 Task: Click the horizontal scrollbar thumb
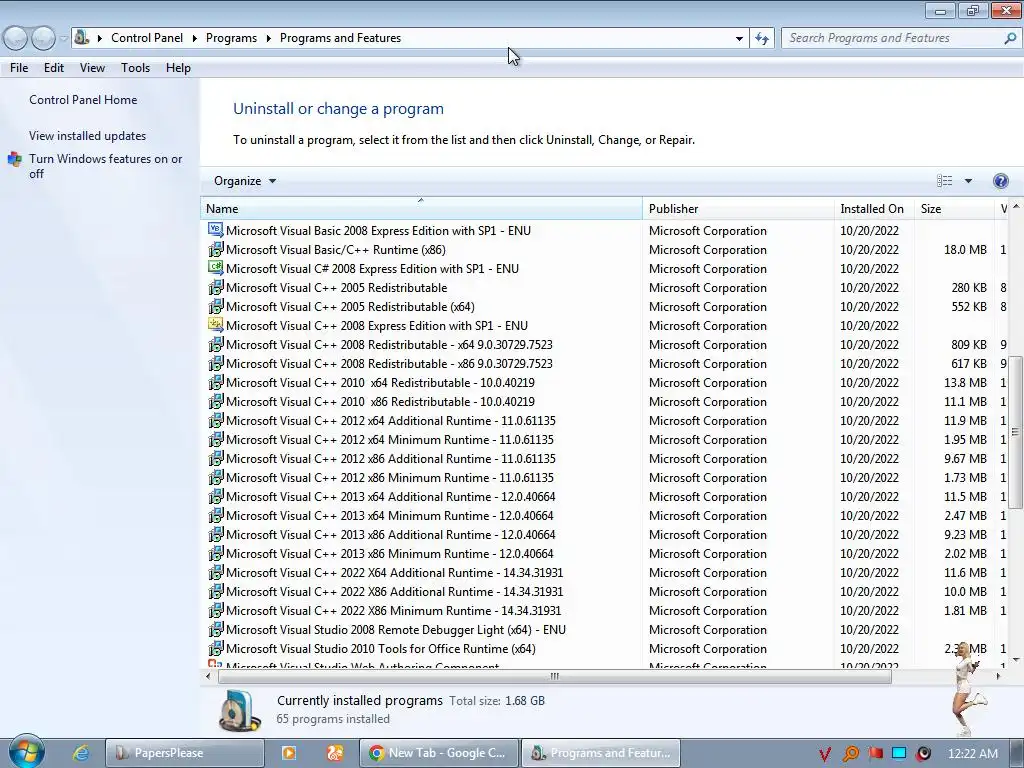tap(554, 677)
